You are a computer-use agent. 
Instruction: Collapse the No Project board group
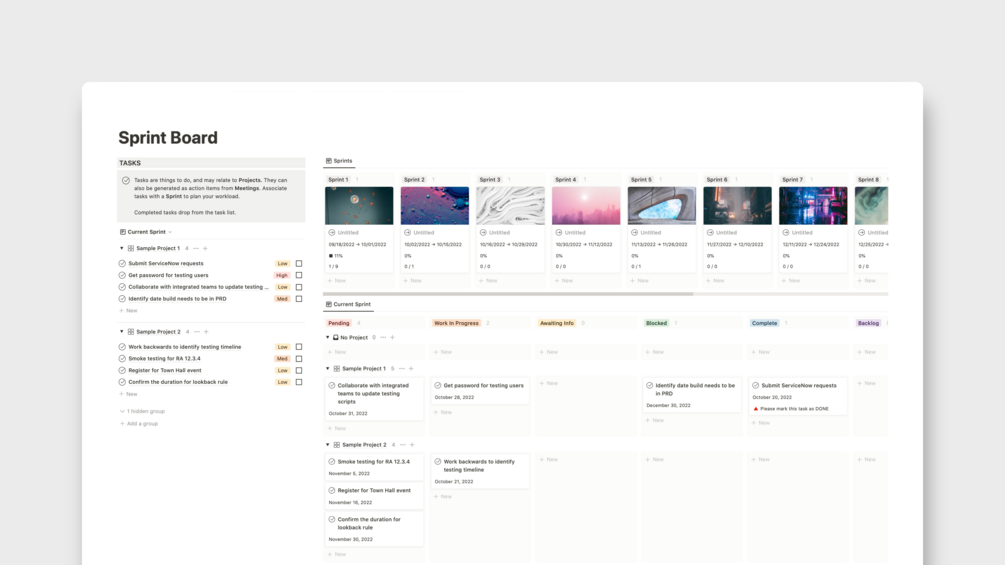pos(328,337)
